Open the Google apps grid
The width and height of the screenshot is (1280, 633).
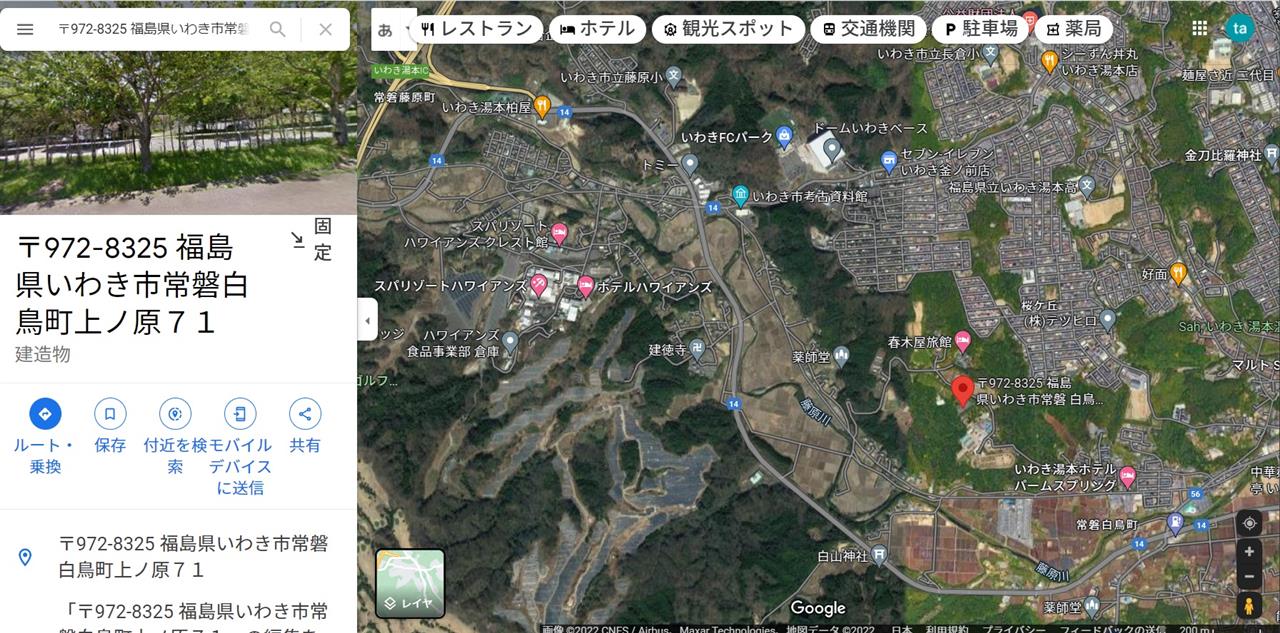[1199, 28]
